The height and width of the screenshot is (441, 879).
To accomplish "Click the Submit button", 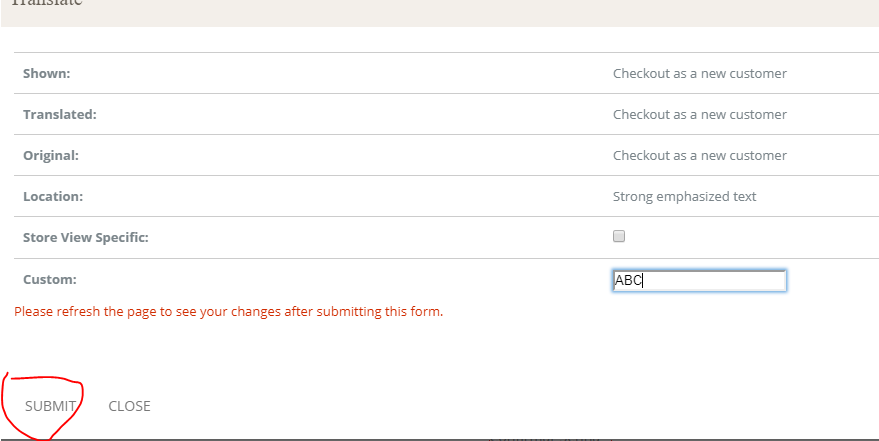I will [50, 406].
